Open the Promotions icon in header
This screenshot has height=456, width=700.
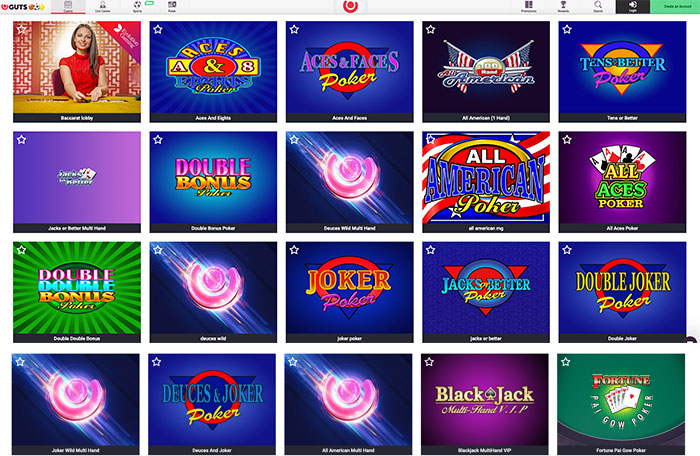(529, 7)
